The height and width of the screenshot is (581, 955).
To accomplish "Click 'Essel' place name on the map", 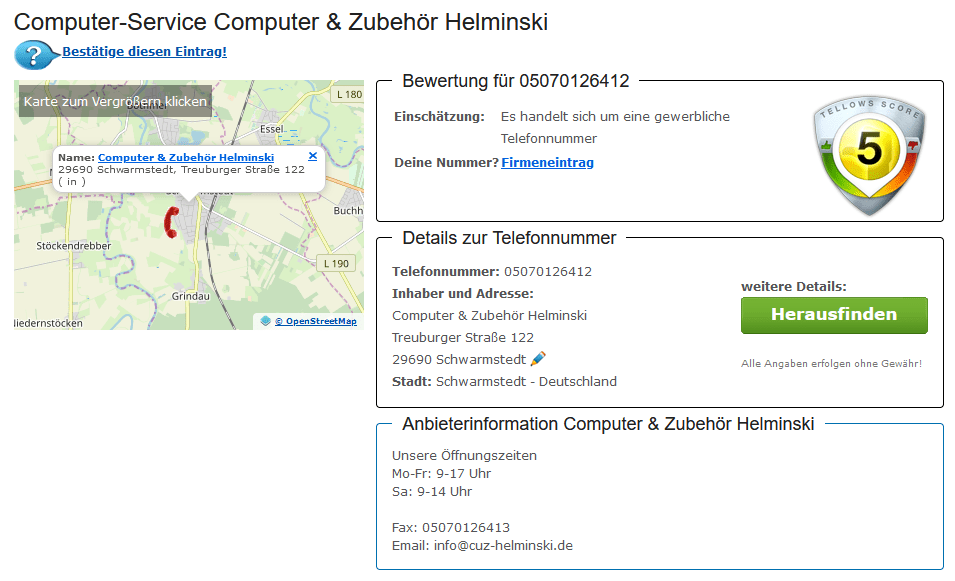I will pos(272,129).
